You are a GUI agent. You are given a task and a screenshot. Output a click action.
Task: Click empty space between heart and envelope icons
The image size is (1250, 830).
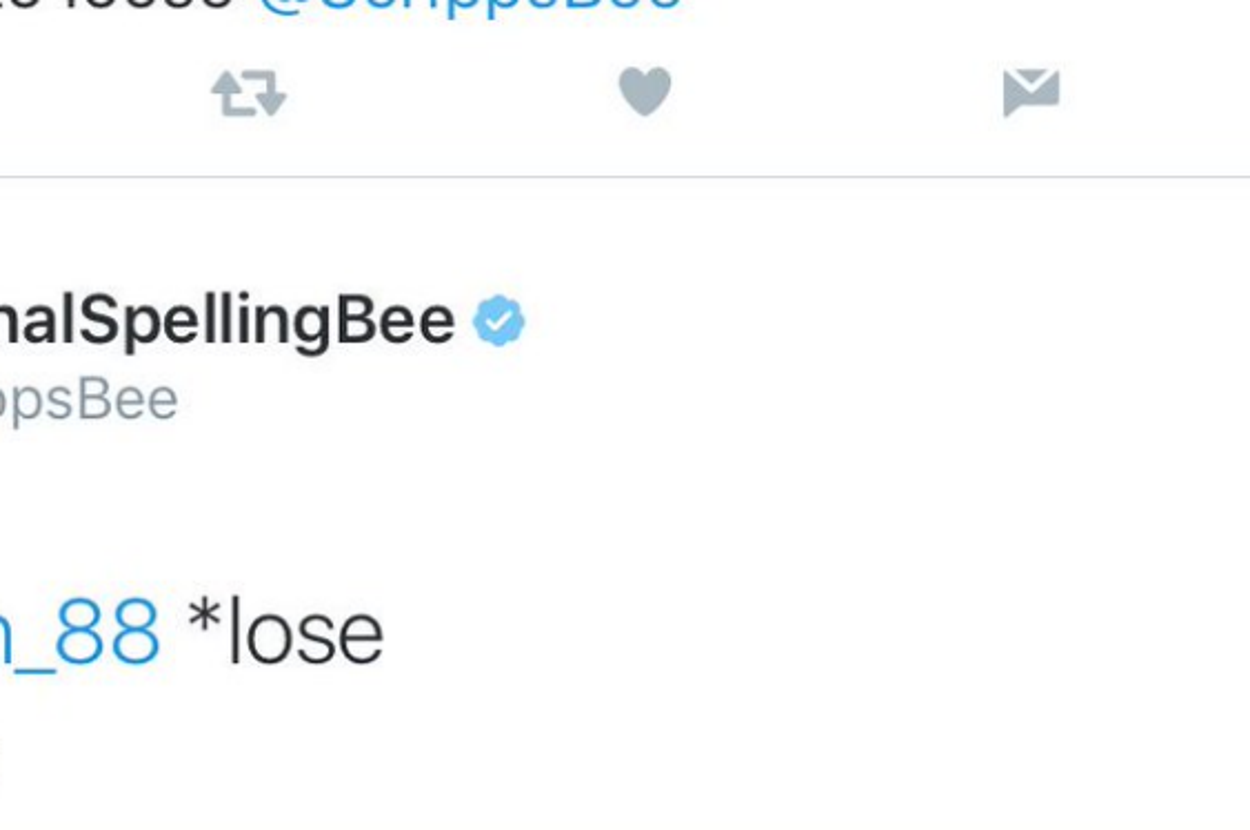[x=840, y=94]
